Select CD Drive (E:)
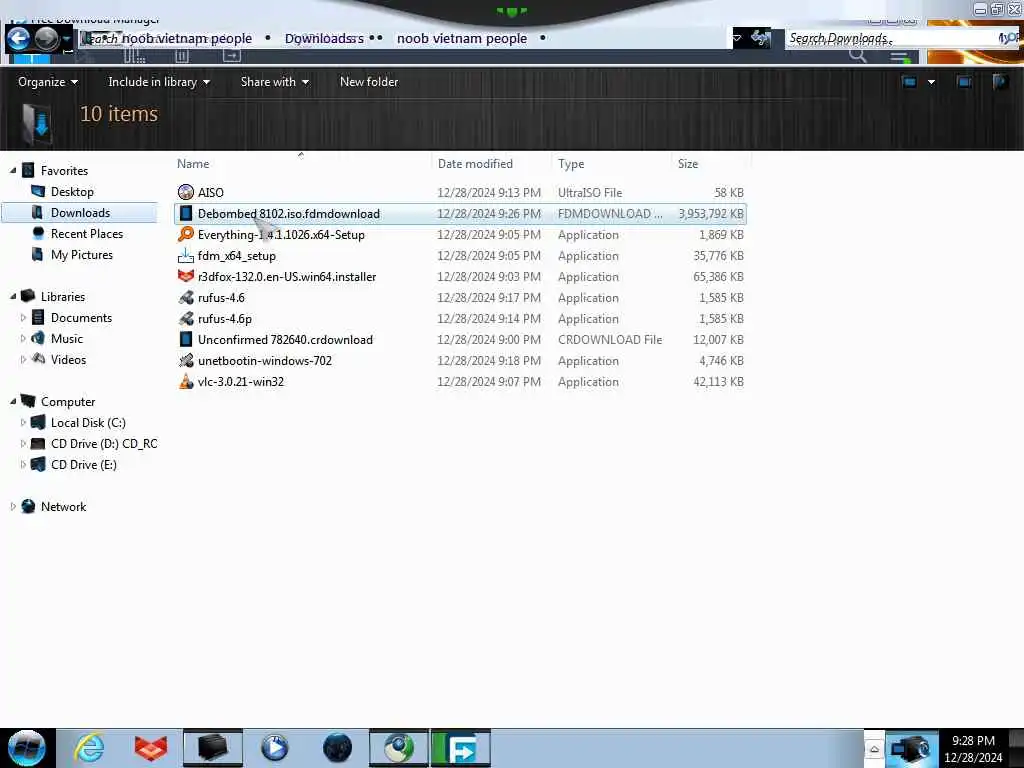Viewport: 1024px width, 768px height. point(84,464)
